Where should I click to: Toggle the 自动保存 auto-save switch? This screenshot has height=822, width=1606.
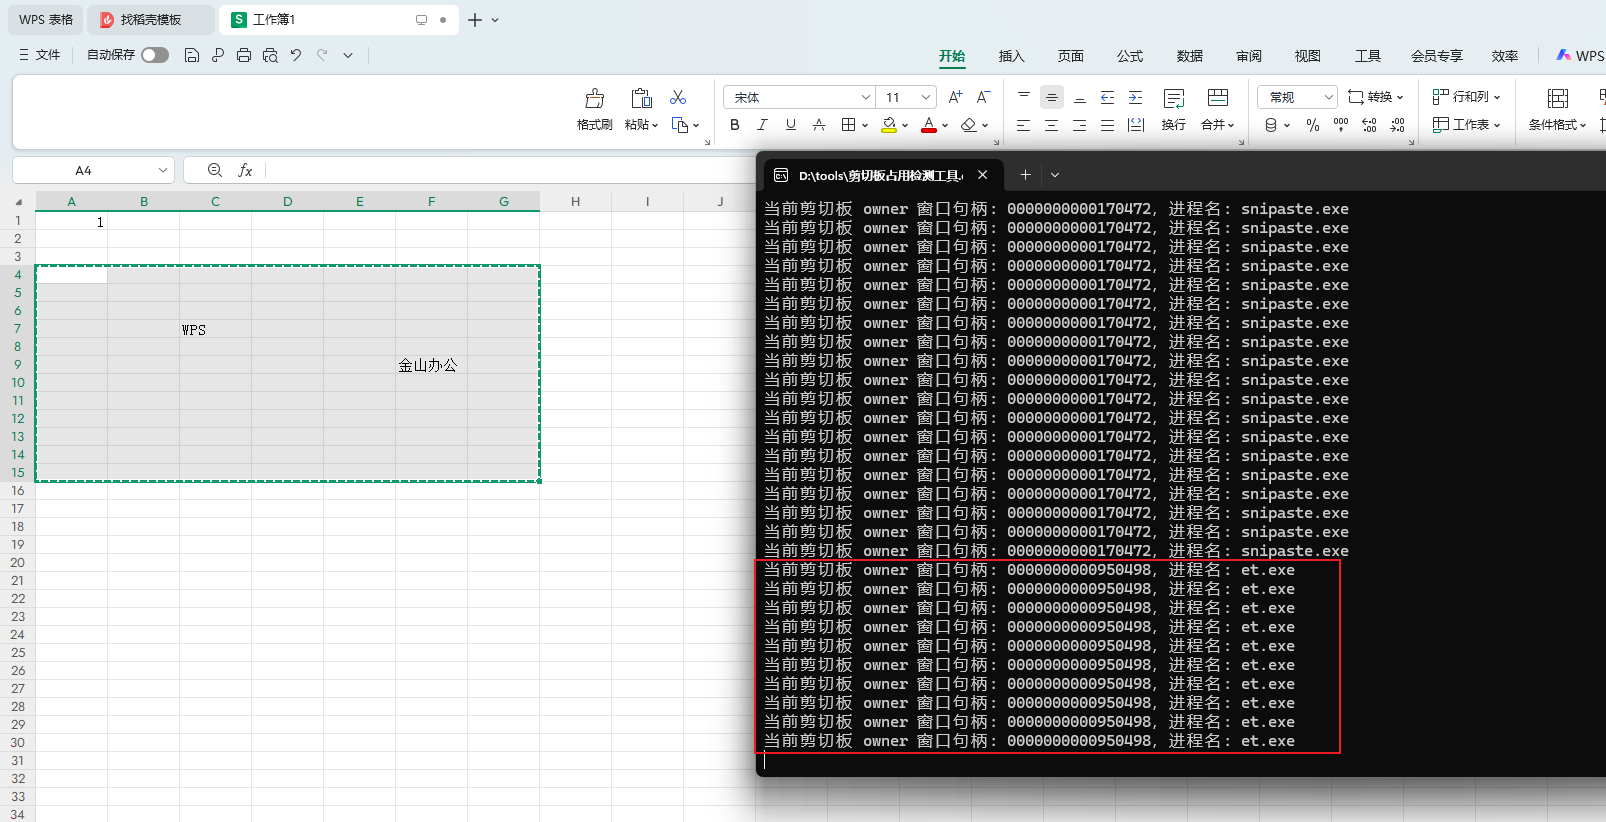155,55
